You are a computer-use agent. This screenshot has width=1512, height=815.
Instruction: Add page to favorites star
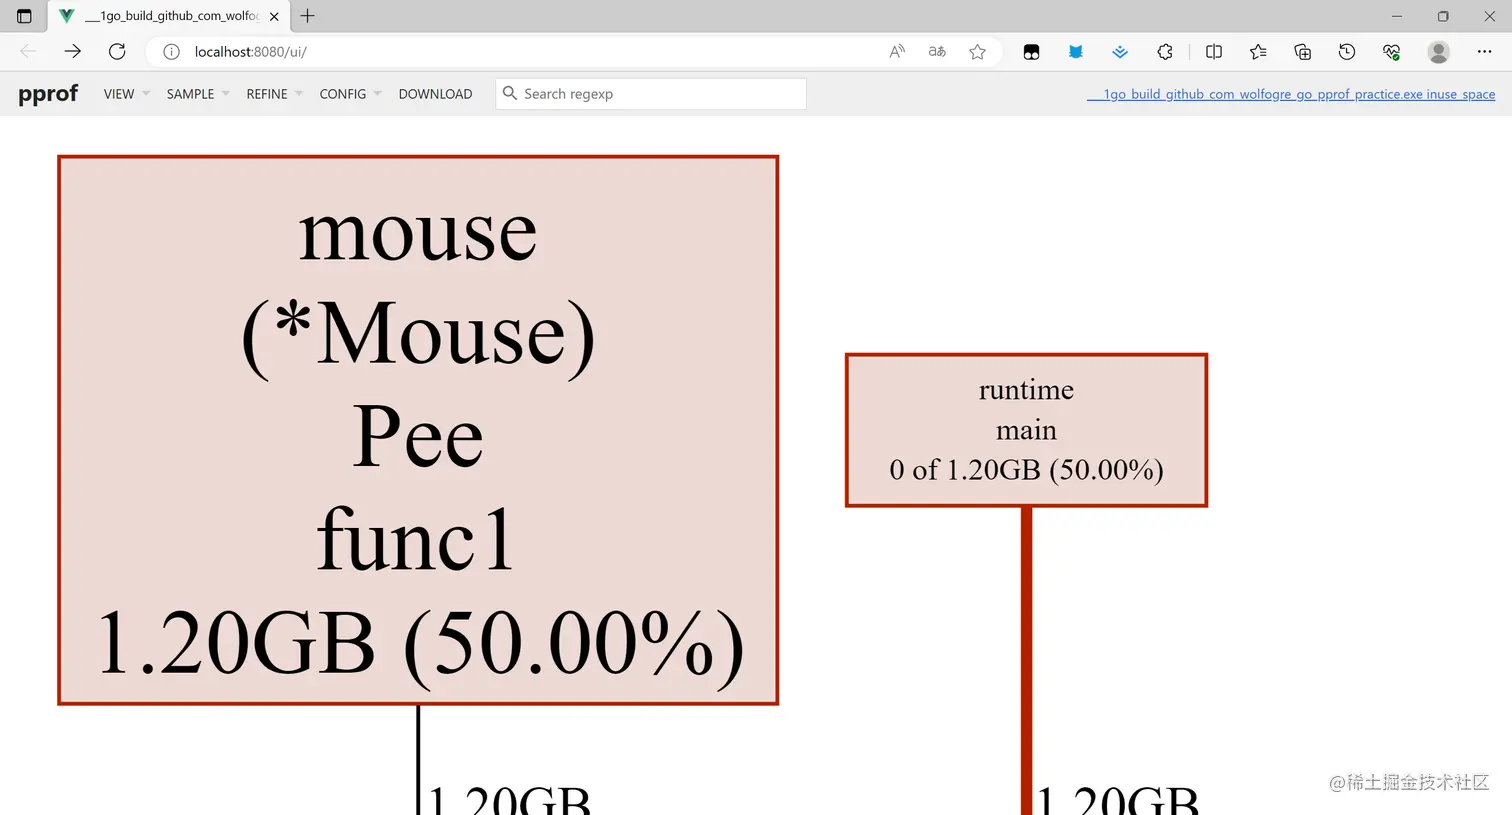[977, 52]
